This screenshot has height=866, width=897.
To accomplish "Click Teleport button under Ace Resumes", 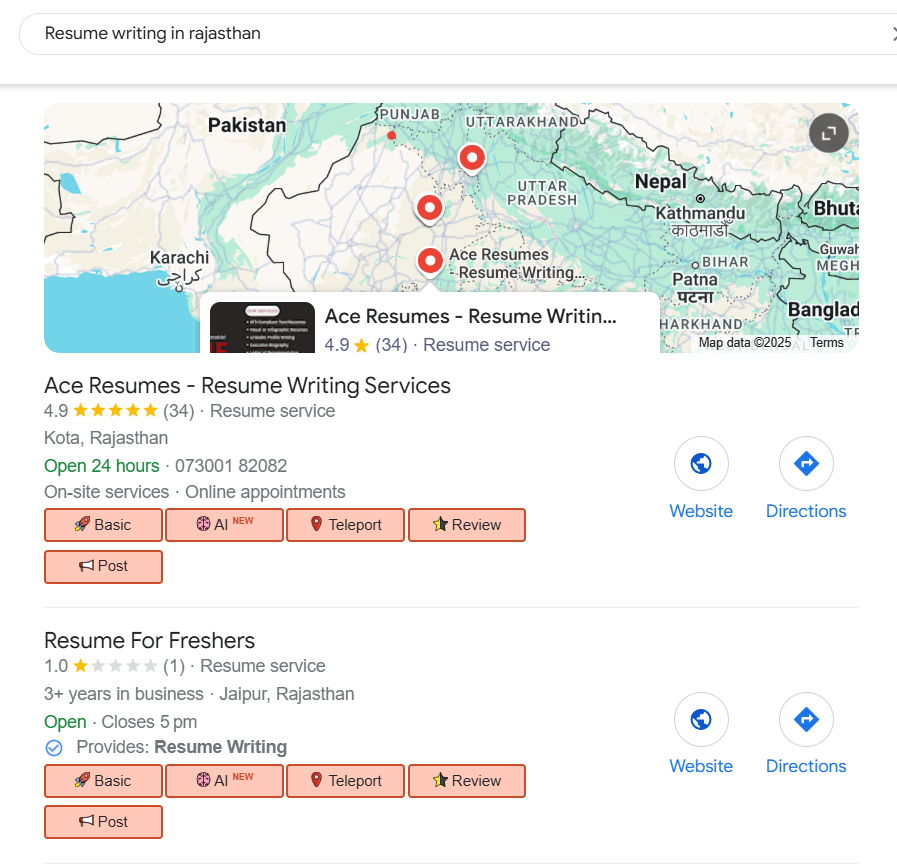I will pyautogui.click(x=346, y=525).
